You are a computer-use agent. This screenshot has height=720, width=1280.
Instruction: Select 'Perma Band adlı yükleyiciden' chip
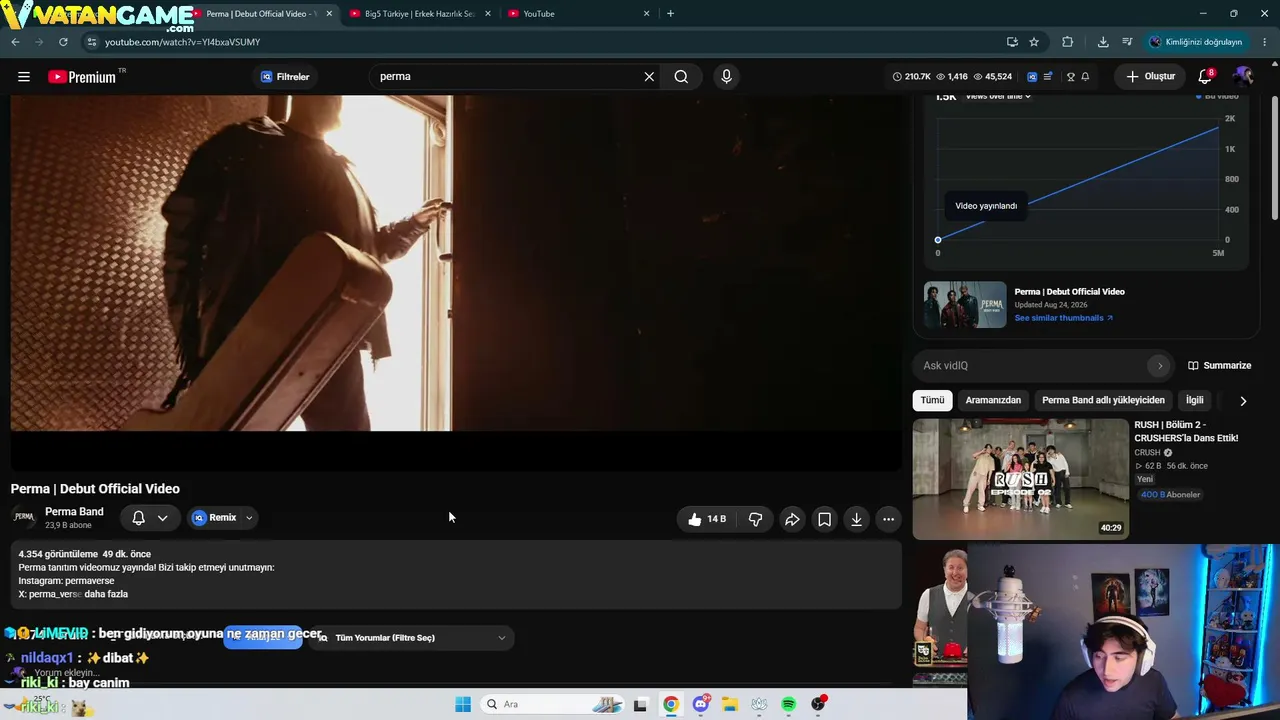(1103, 400)
